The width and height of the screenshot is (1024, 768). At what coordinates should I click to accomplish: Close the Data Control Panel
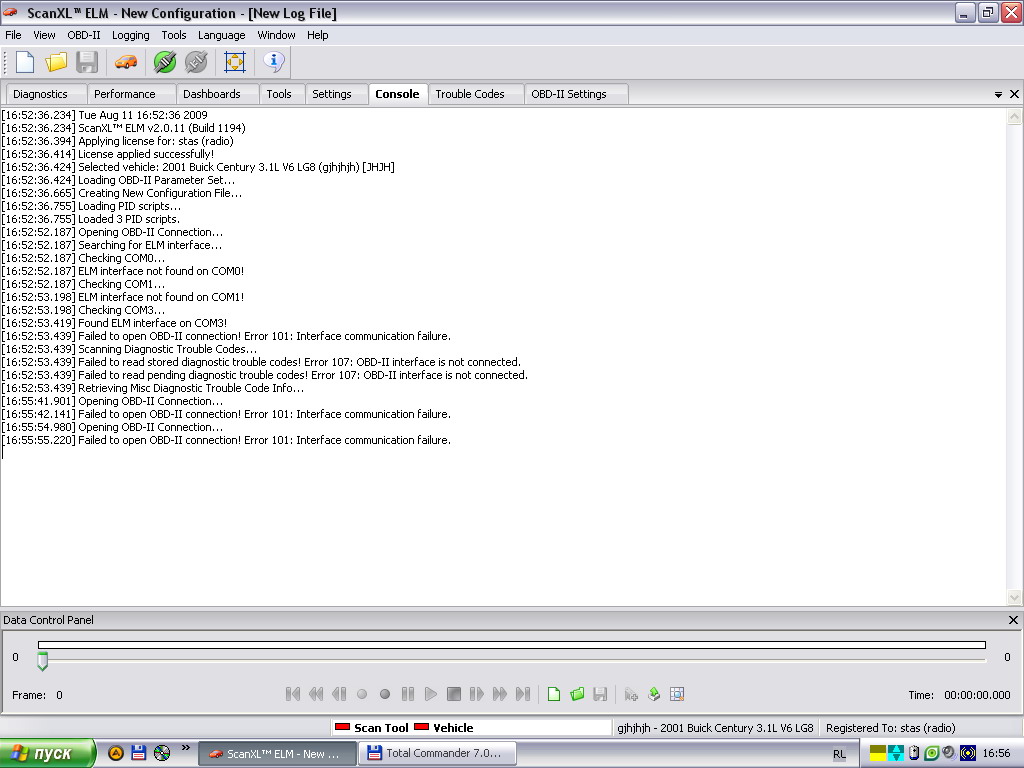pos(1013,620)
